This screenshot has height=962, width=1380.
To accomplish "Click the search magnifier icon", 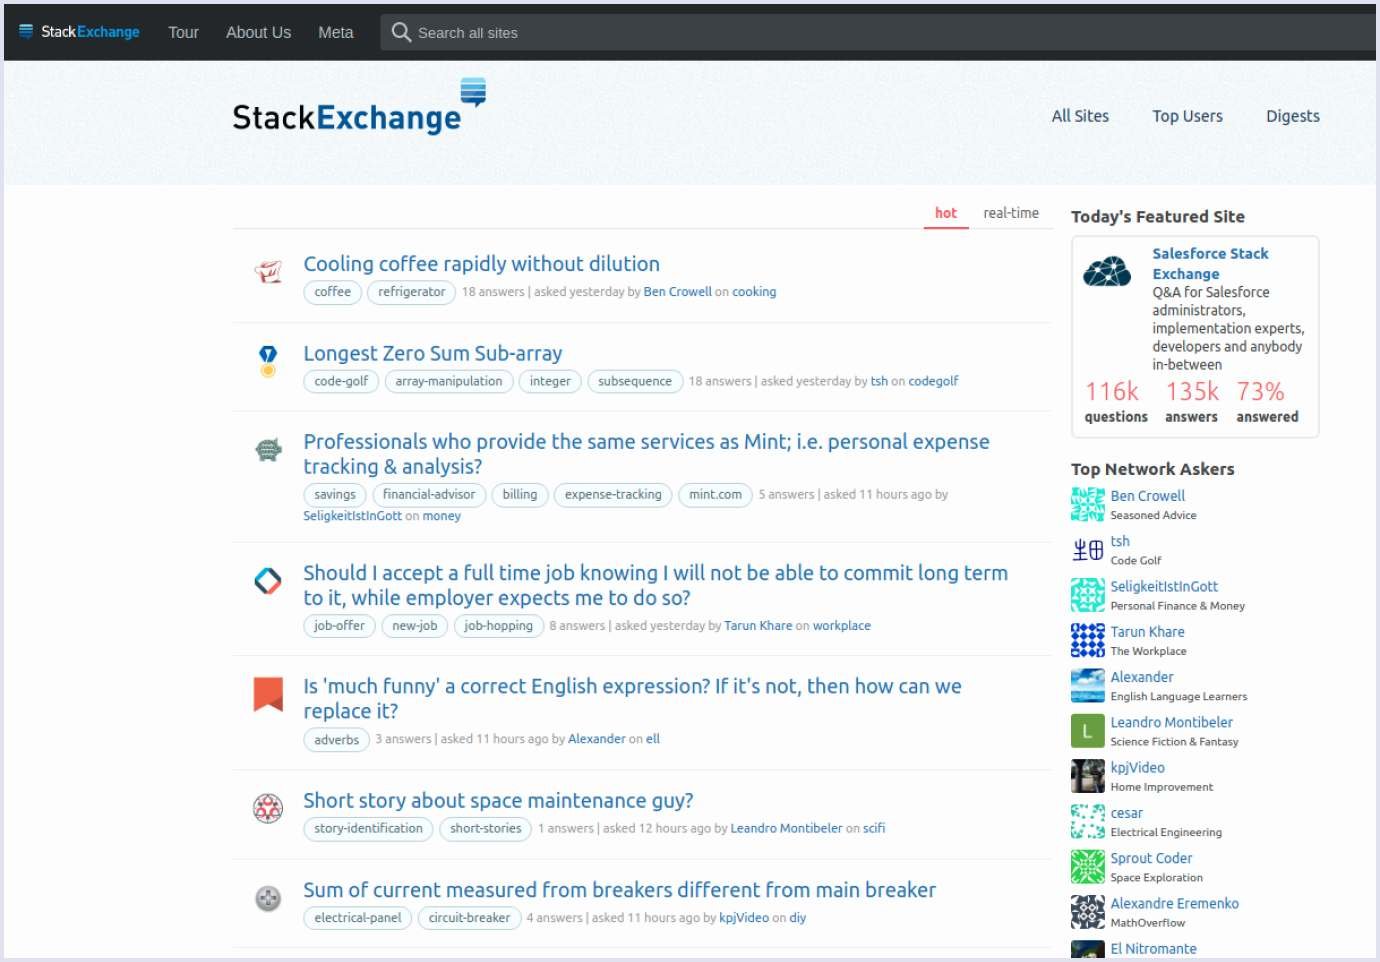I will pos(401,32).
